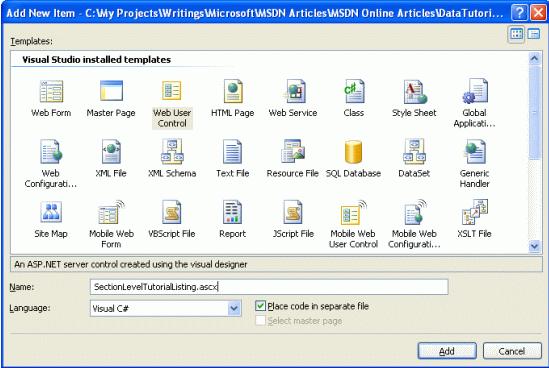Select the Web User Control template
The width and height of the screenshot is (549, 368).
tap(172, 104)
